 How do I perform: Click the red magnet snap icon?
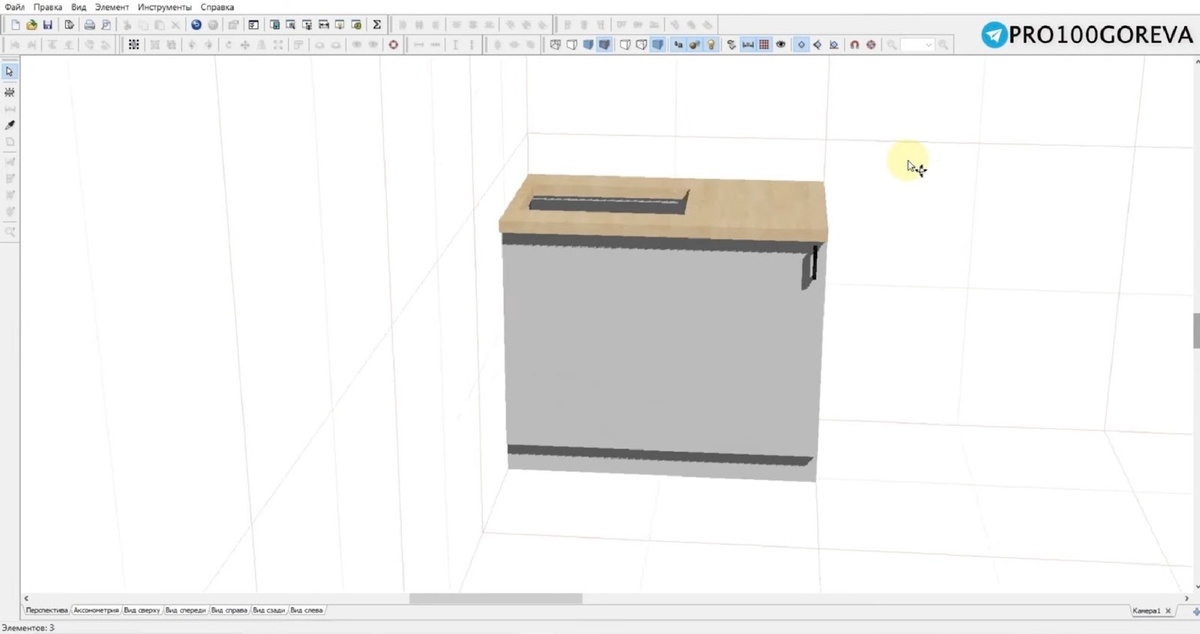(854, 44)
